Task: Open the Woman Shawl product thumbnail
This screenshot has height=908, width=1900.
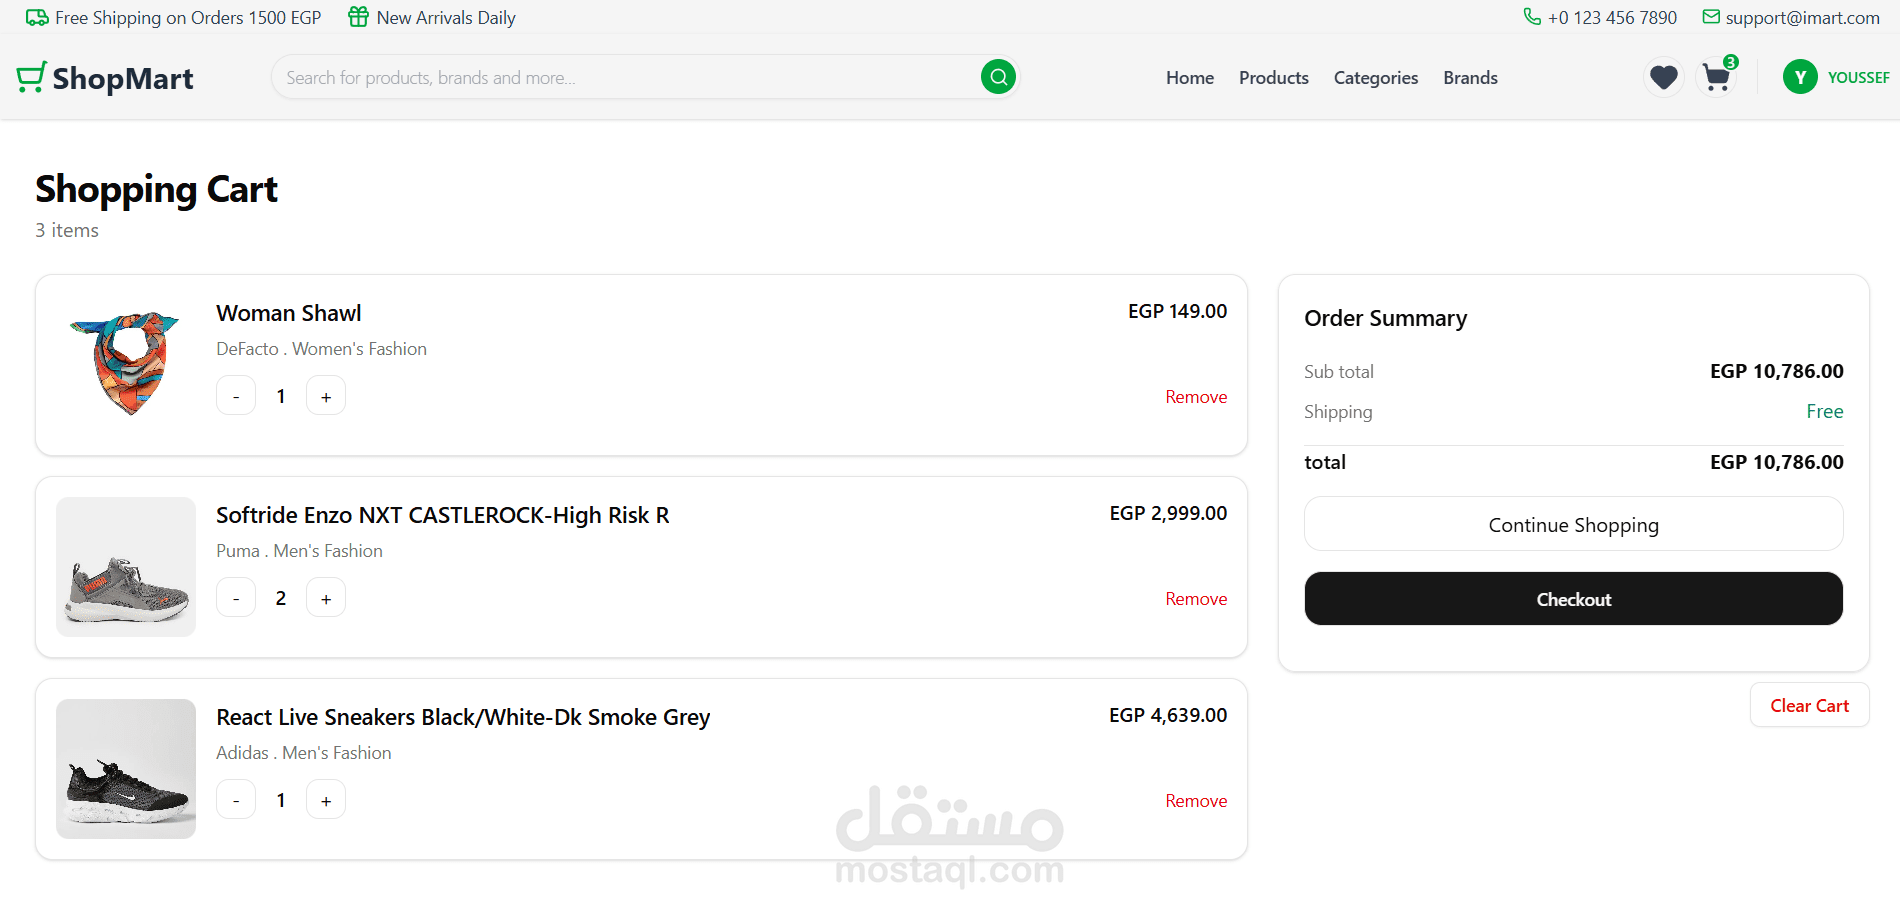Action: click(x=126, y=365)
